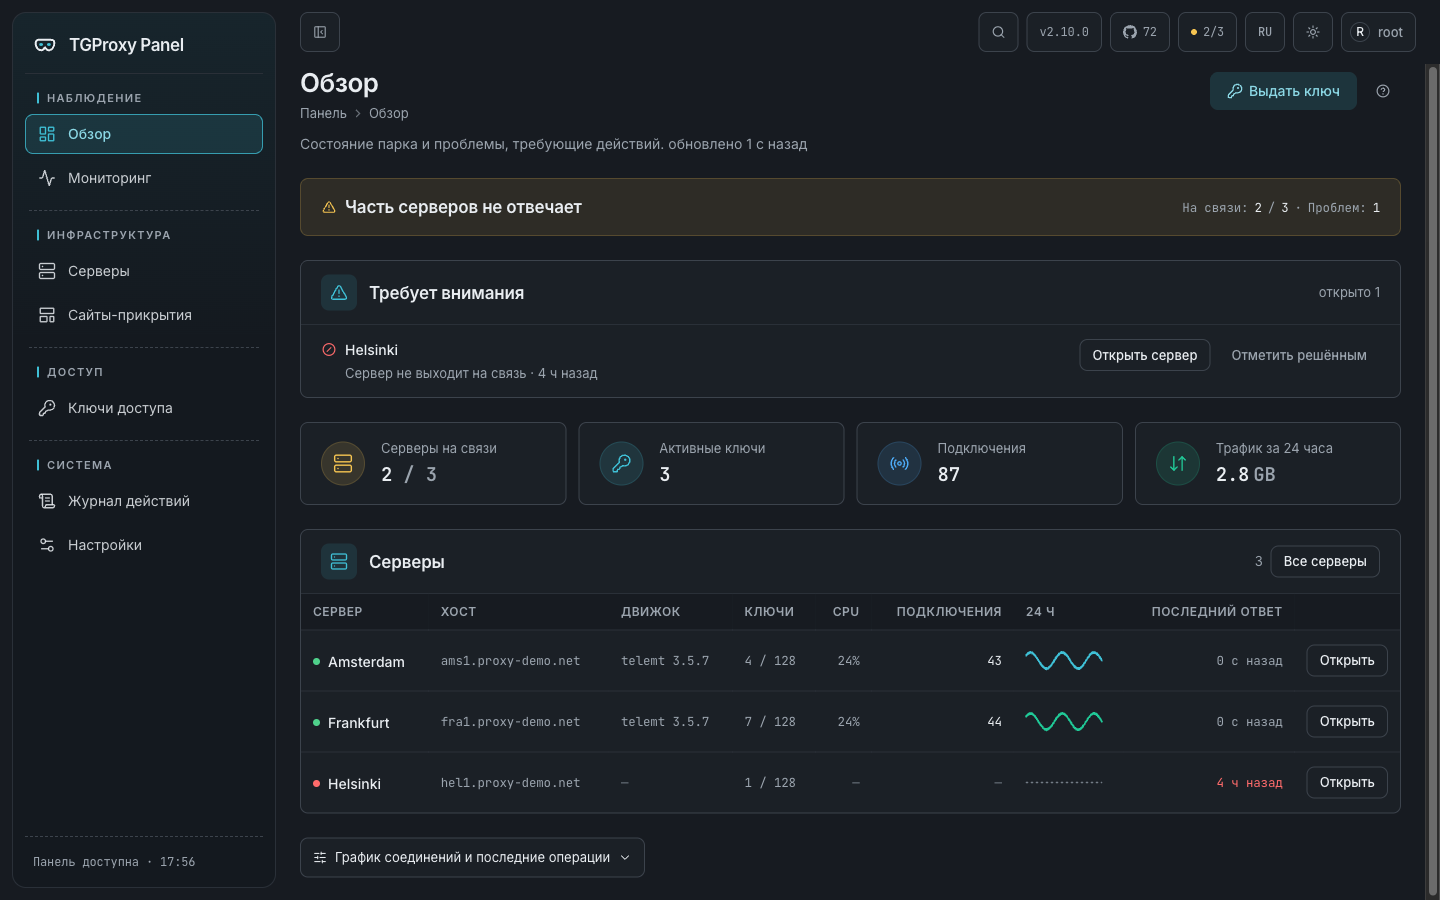Click the Подключения signal icon
This screenshot has width=1440, height=900.
[x=899, y=464]
